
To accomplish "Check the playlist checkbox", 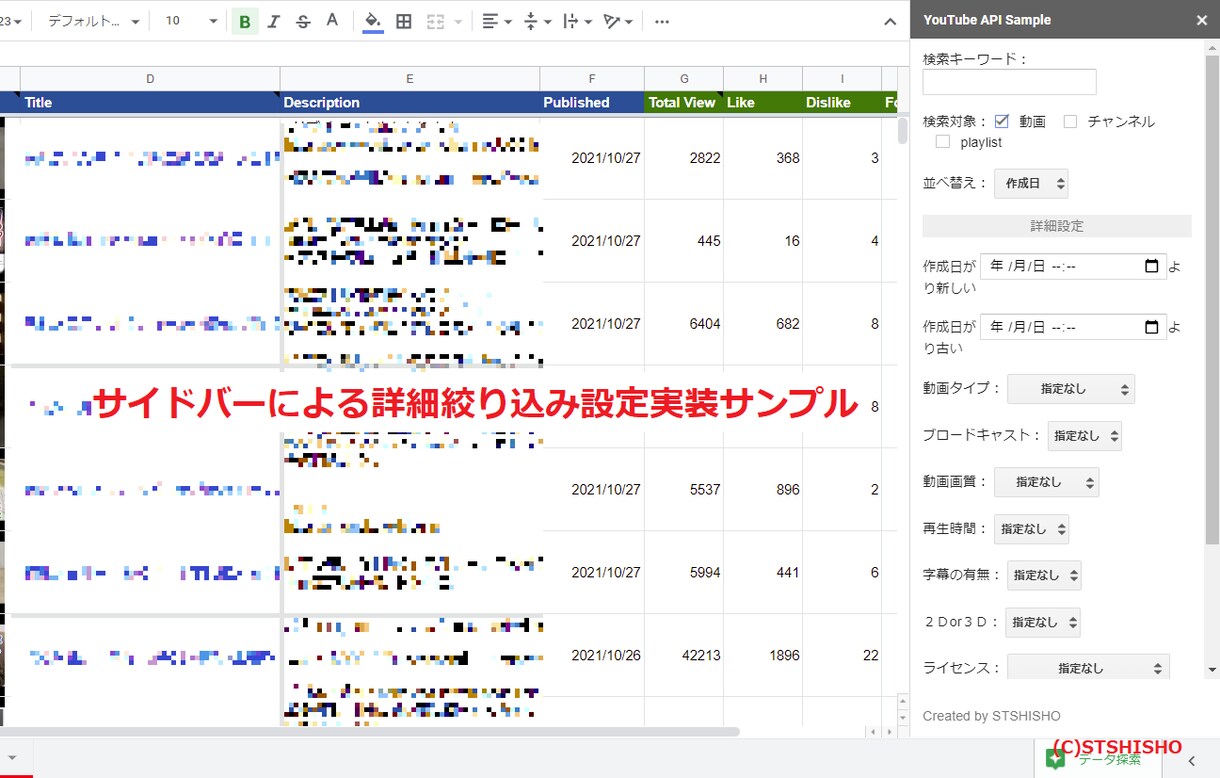I will tap(943, 142).
